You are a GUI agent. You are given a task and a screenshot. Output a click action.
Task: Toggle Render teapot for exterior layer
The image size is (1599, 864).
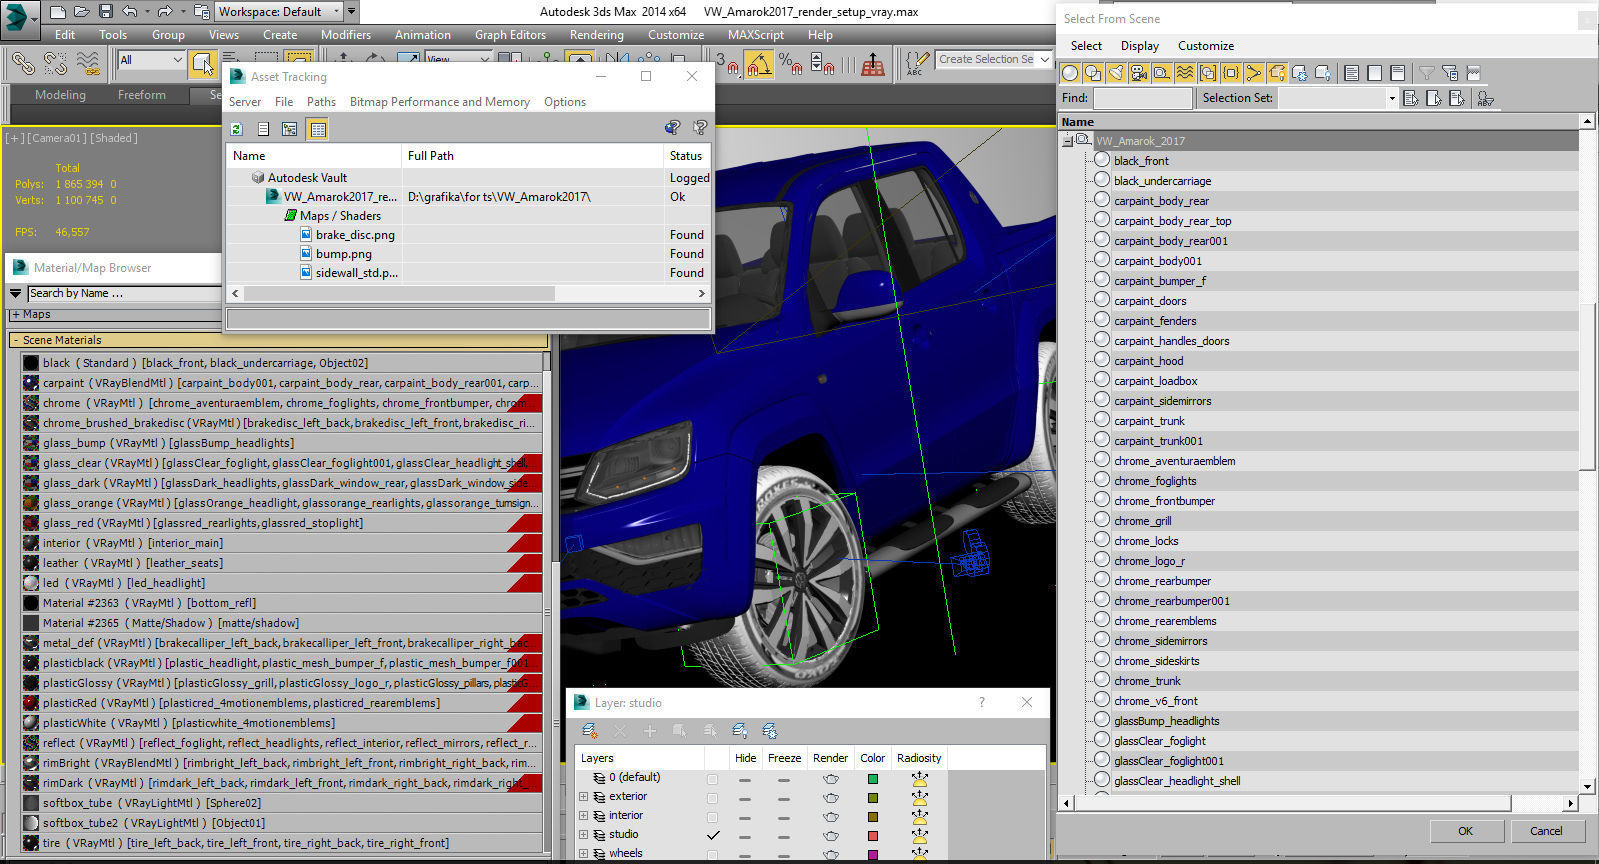[x=830, y=797]
